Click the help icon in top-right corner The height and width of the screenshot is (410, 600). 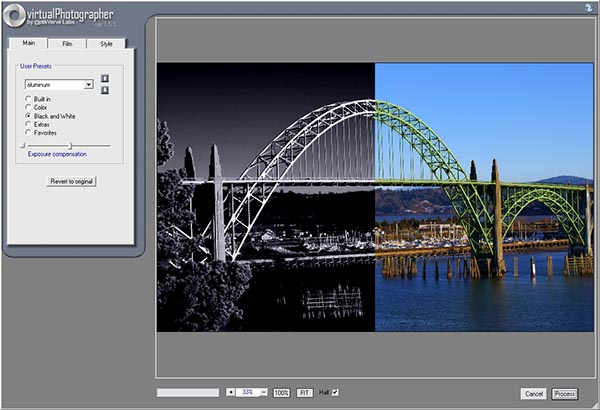591,6
